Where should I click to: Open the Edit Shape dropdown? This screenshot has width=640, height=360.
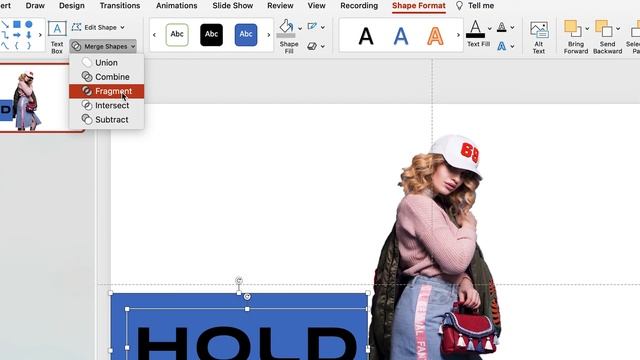[98, 27]
